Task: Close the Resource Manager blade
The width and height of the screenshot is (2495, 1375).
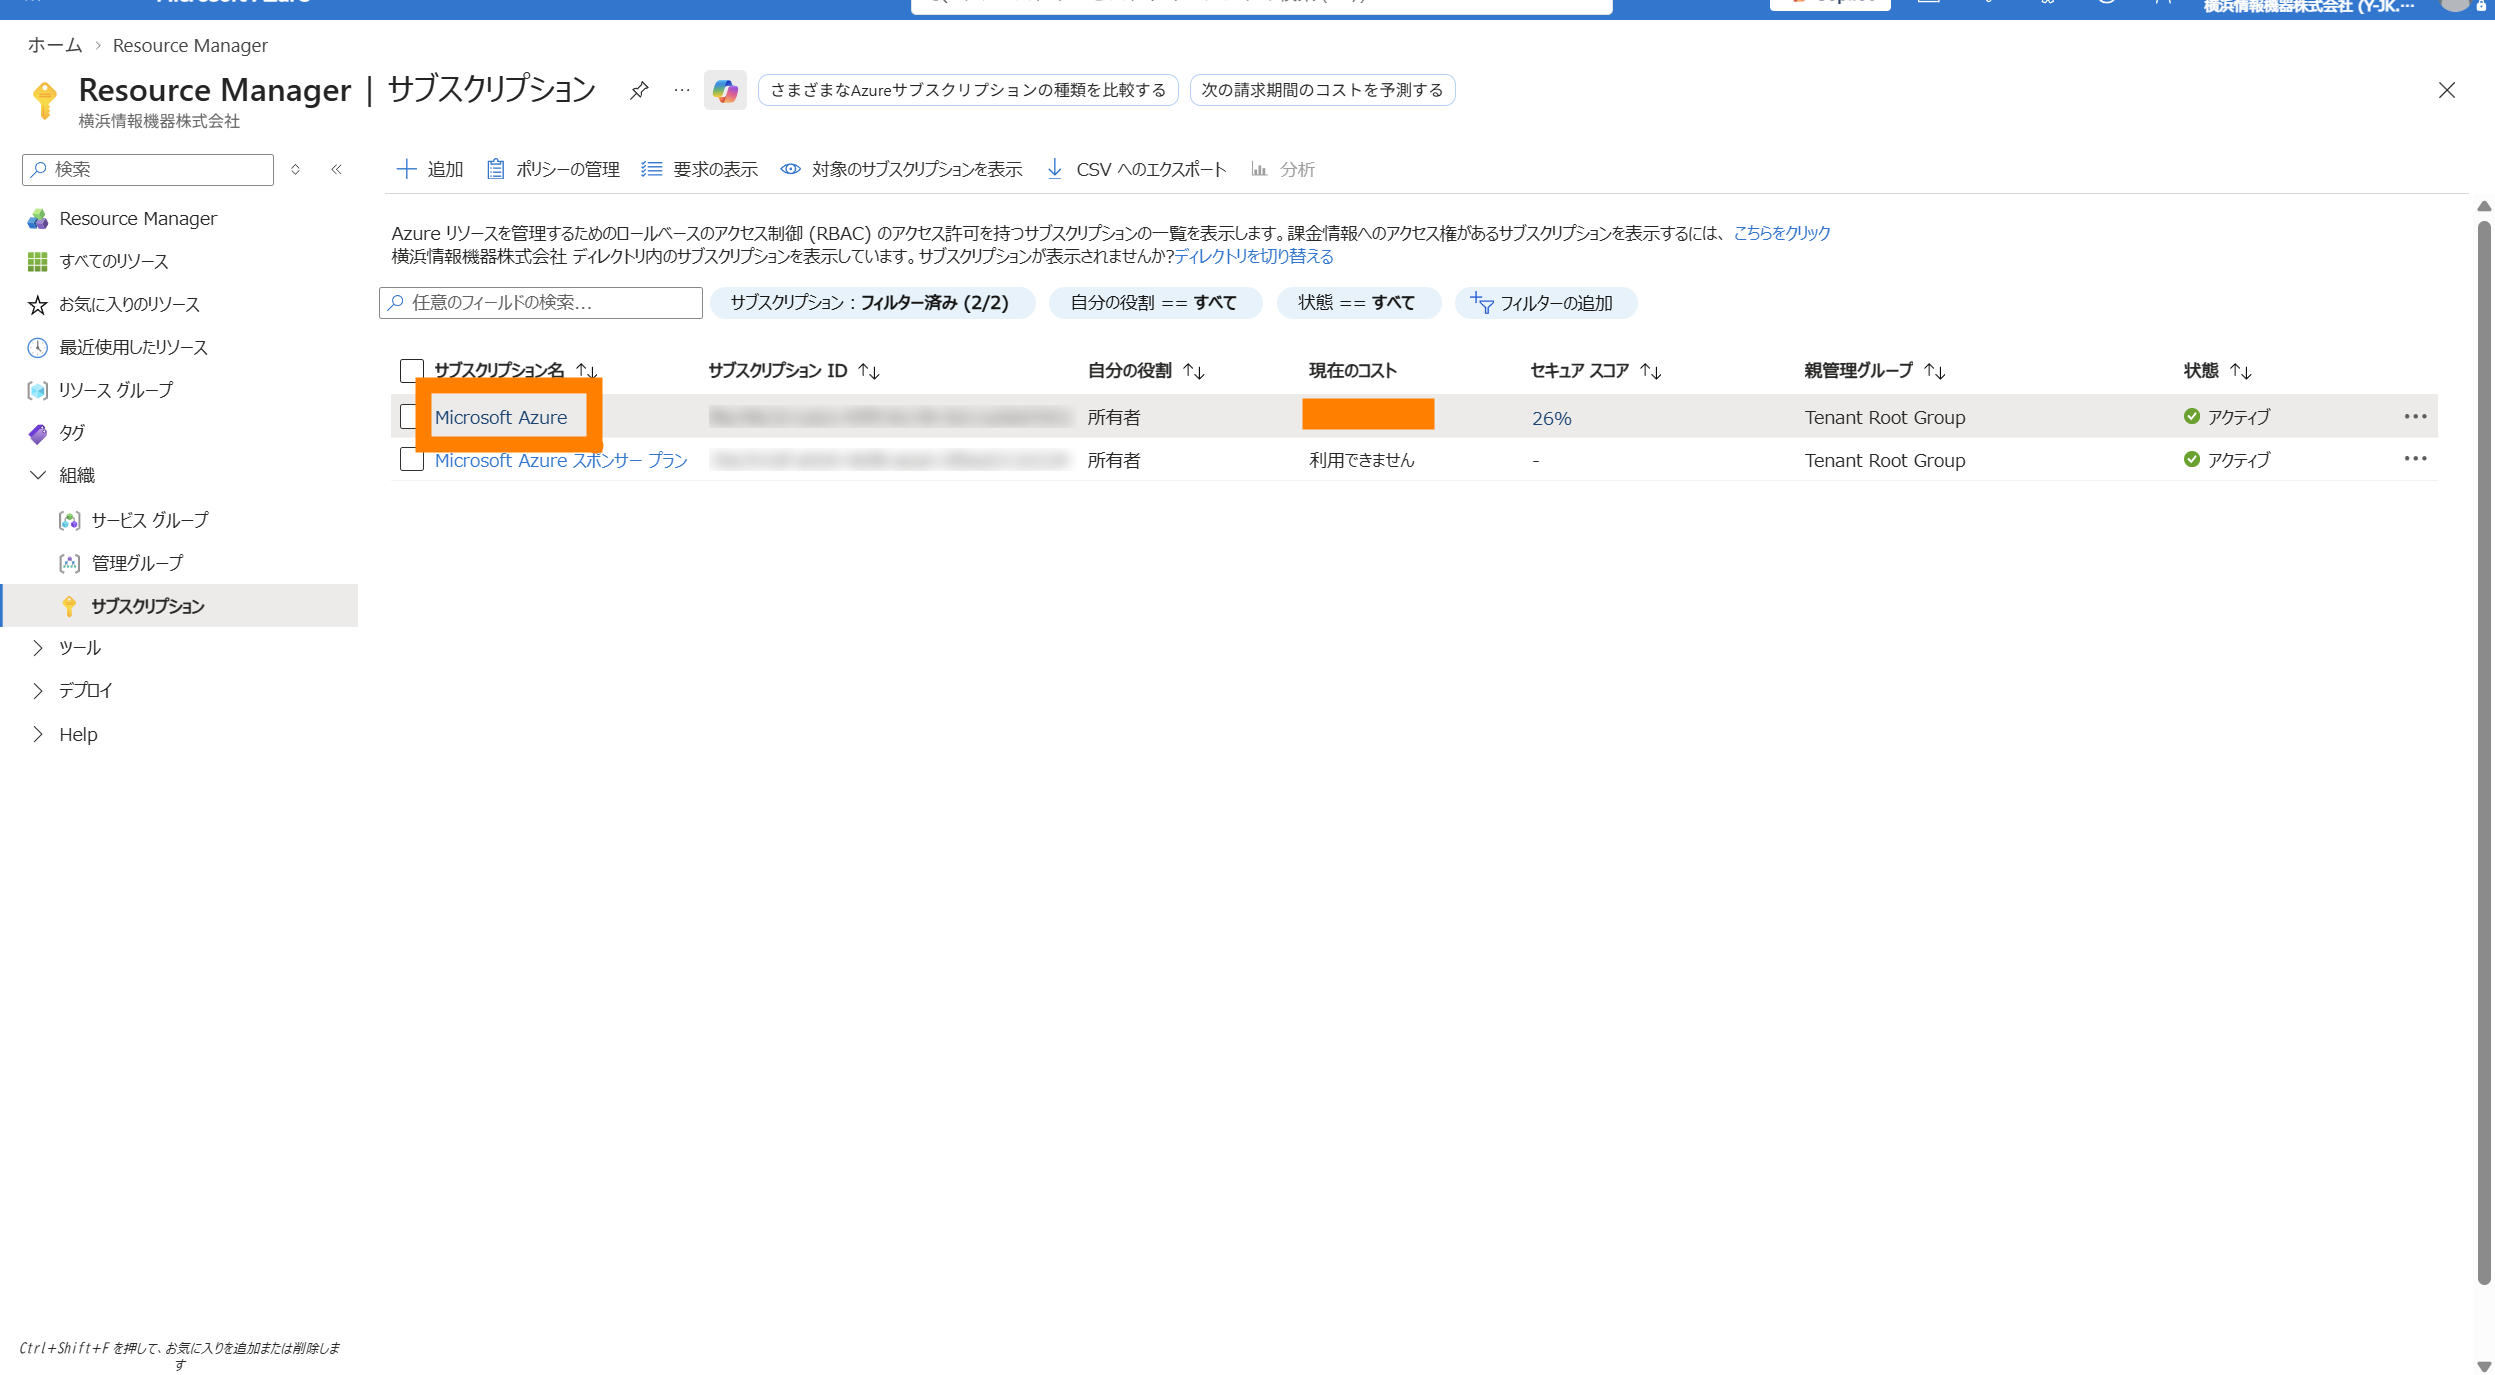Action: click(2446, 90)
